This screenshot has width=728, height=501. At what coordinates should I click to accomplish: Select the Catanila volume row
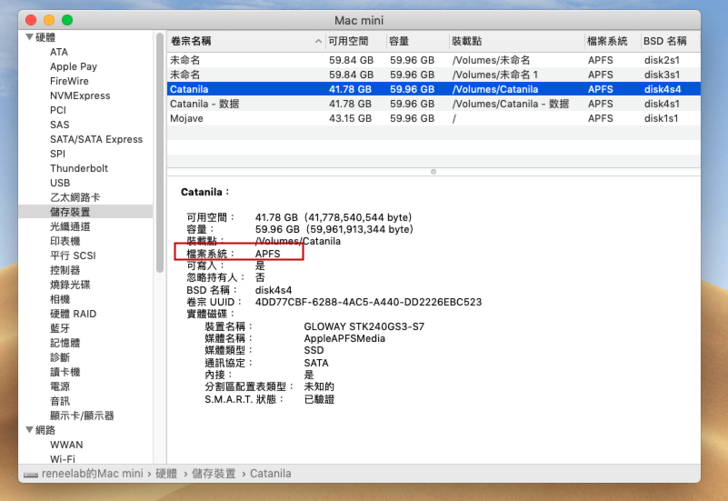433,89
